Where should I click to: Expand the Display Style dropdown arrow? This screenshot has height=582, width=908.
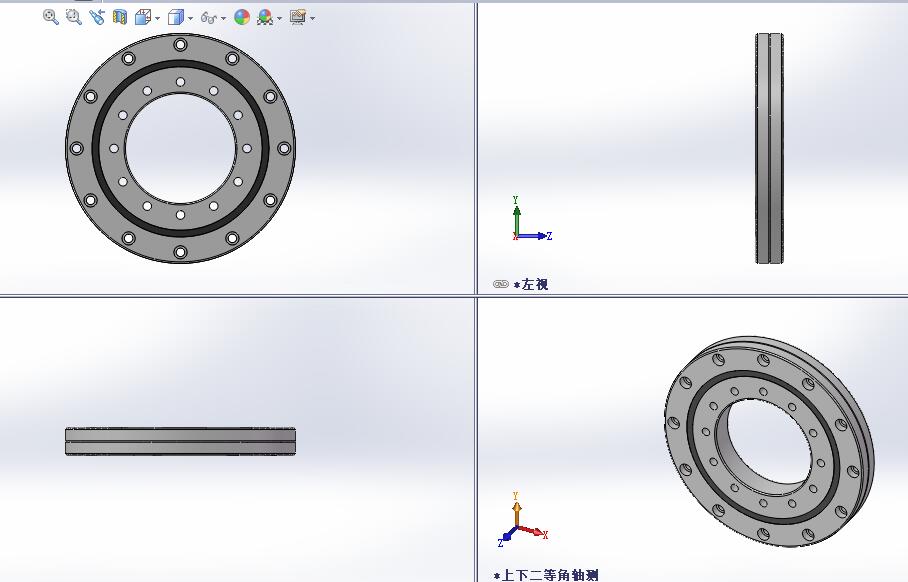(x=191, y=19)
